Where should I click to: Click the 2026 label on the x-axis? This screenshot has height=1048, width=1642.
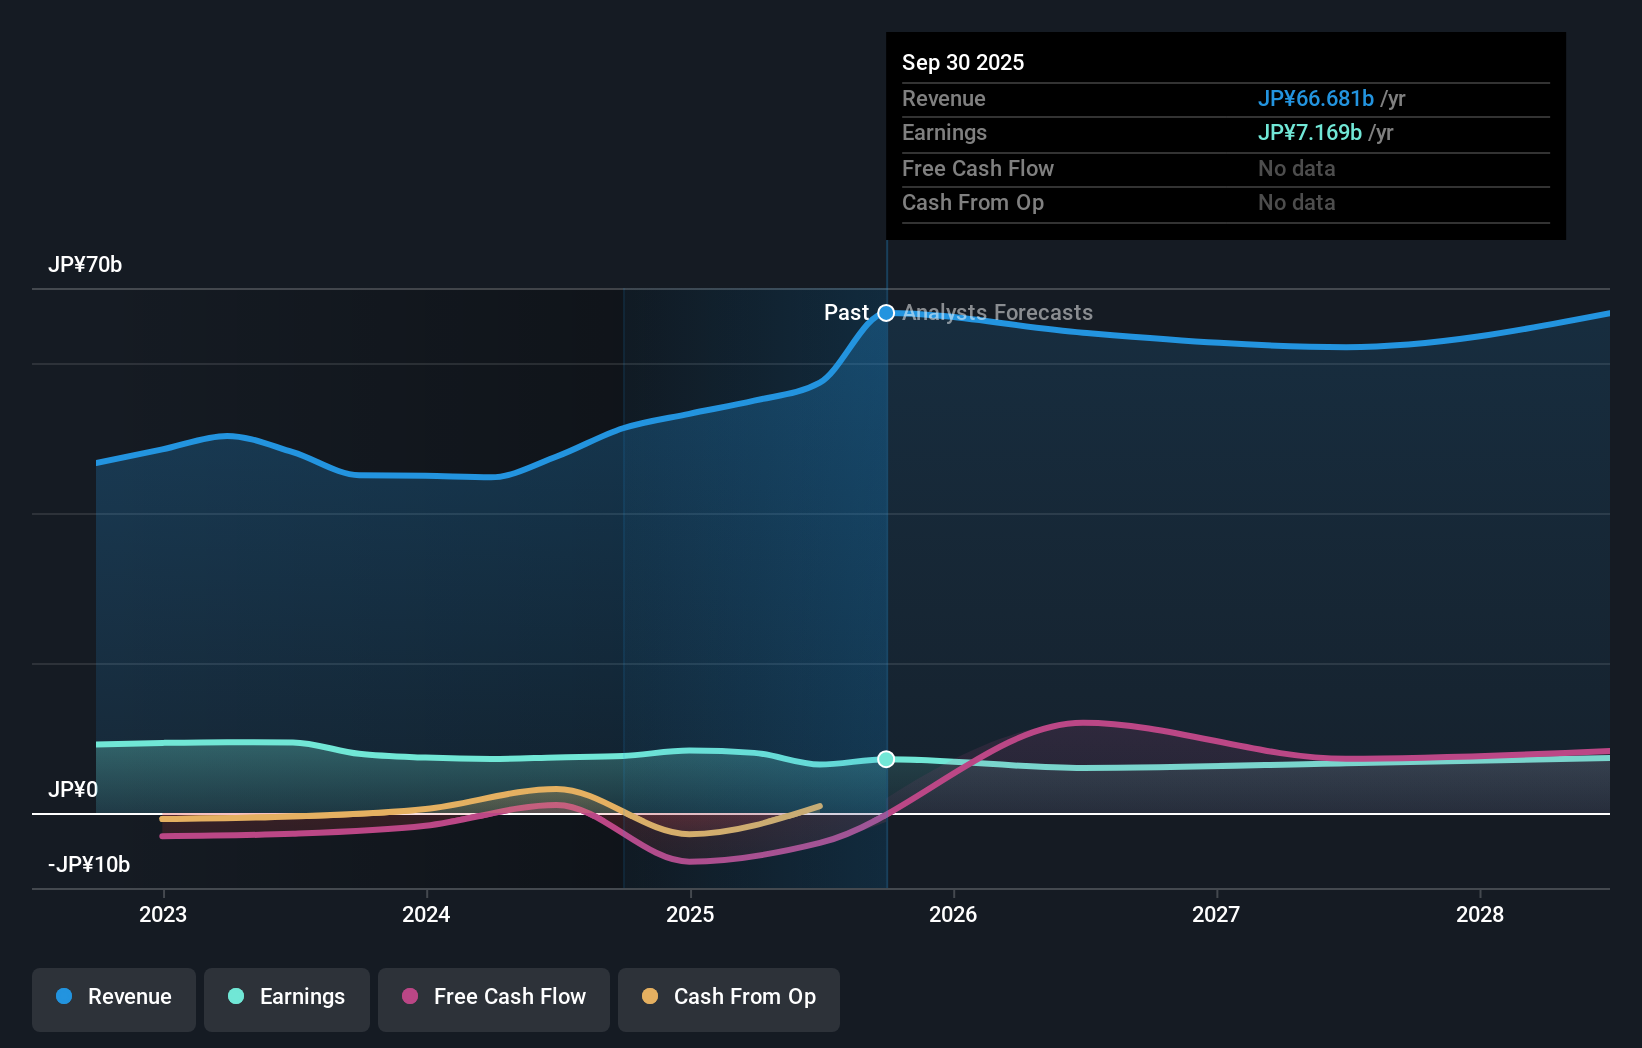point(954,914)
